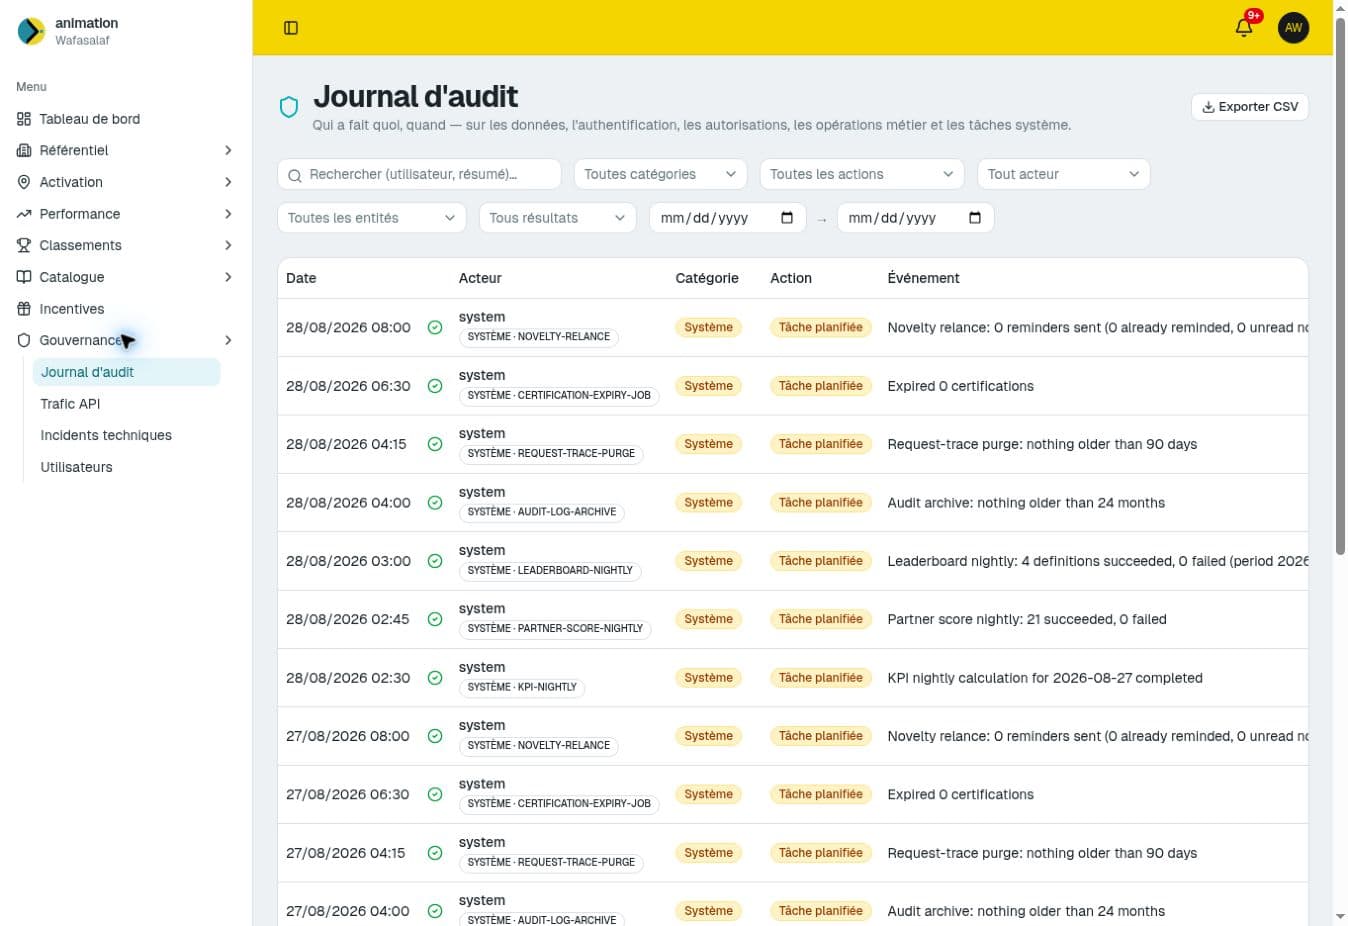Viewport: 1348px width, 926px height.
Task: Click Tâche planifiée tag on 28/08/2026 04:00 row
Action: tap(820, 503)
